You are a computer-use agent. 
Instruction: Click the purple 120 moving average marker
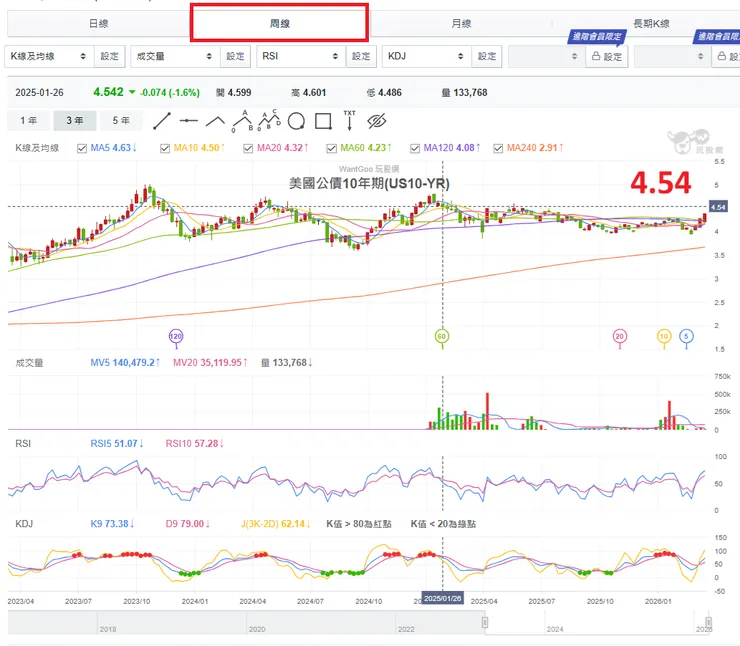[x=176, y=337]
